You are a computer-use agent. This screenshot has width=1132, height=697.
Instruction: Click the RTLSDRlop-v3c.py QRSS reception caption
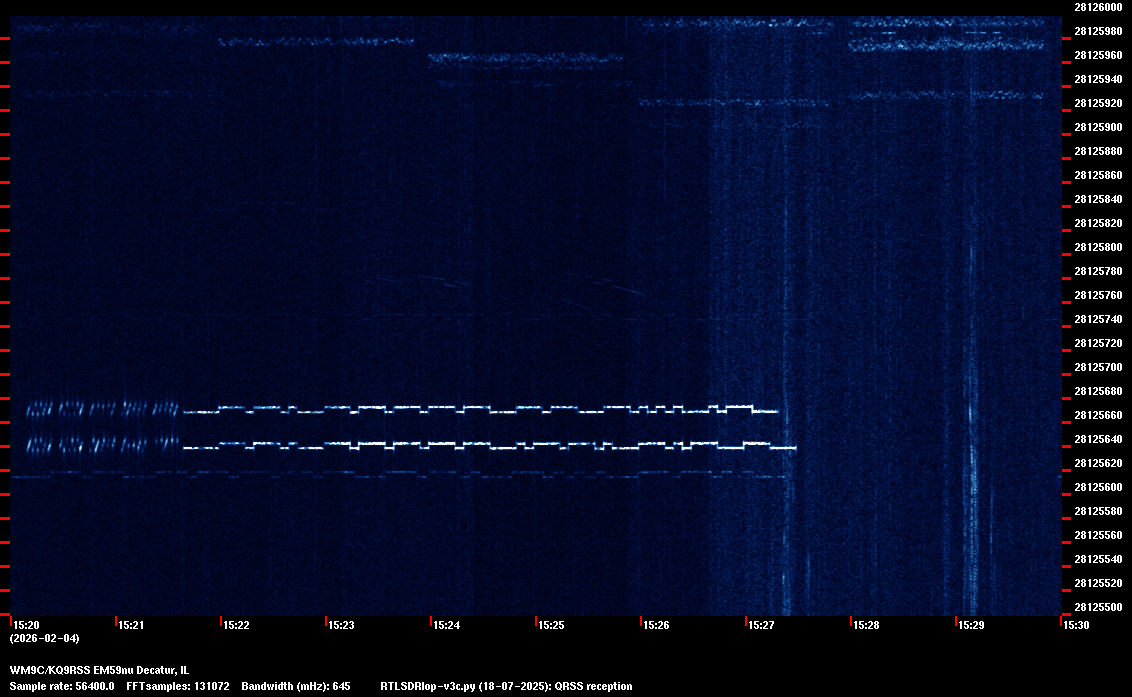point(506,687)
